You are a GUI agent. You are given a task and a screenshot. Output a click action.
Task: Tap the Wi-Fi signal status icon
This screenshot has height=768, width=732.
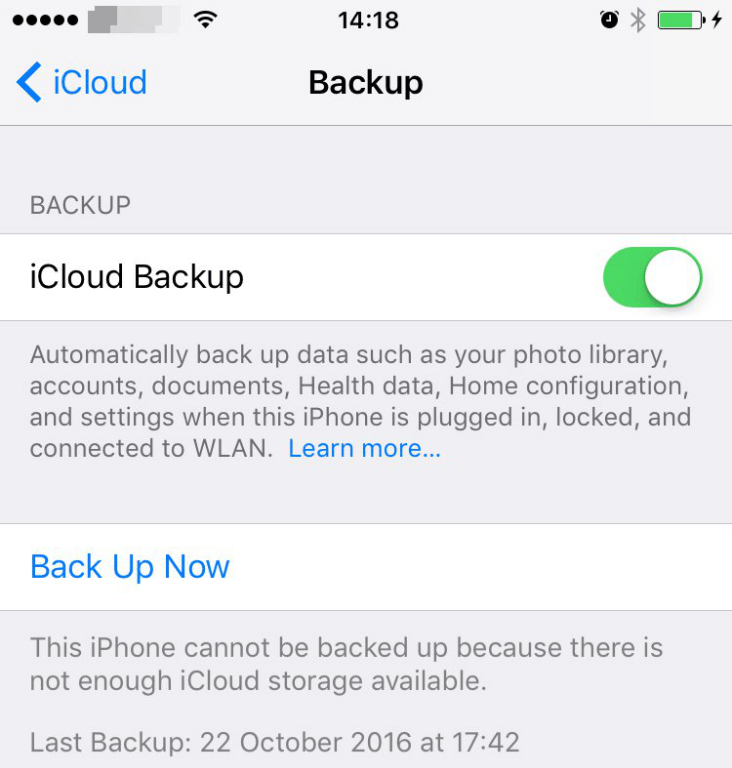(x=205, y=20)
